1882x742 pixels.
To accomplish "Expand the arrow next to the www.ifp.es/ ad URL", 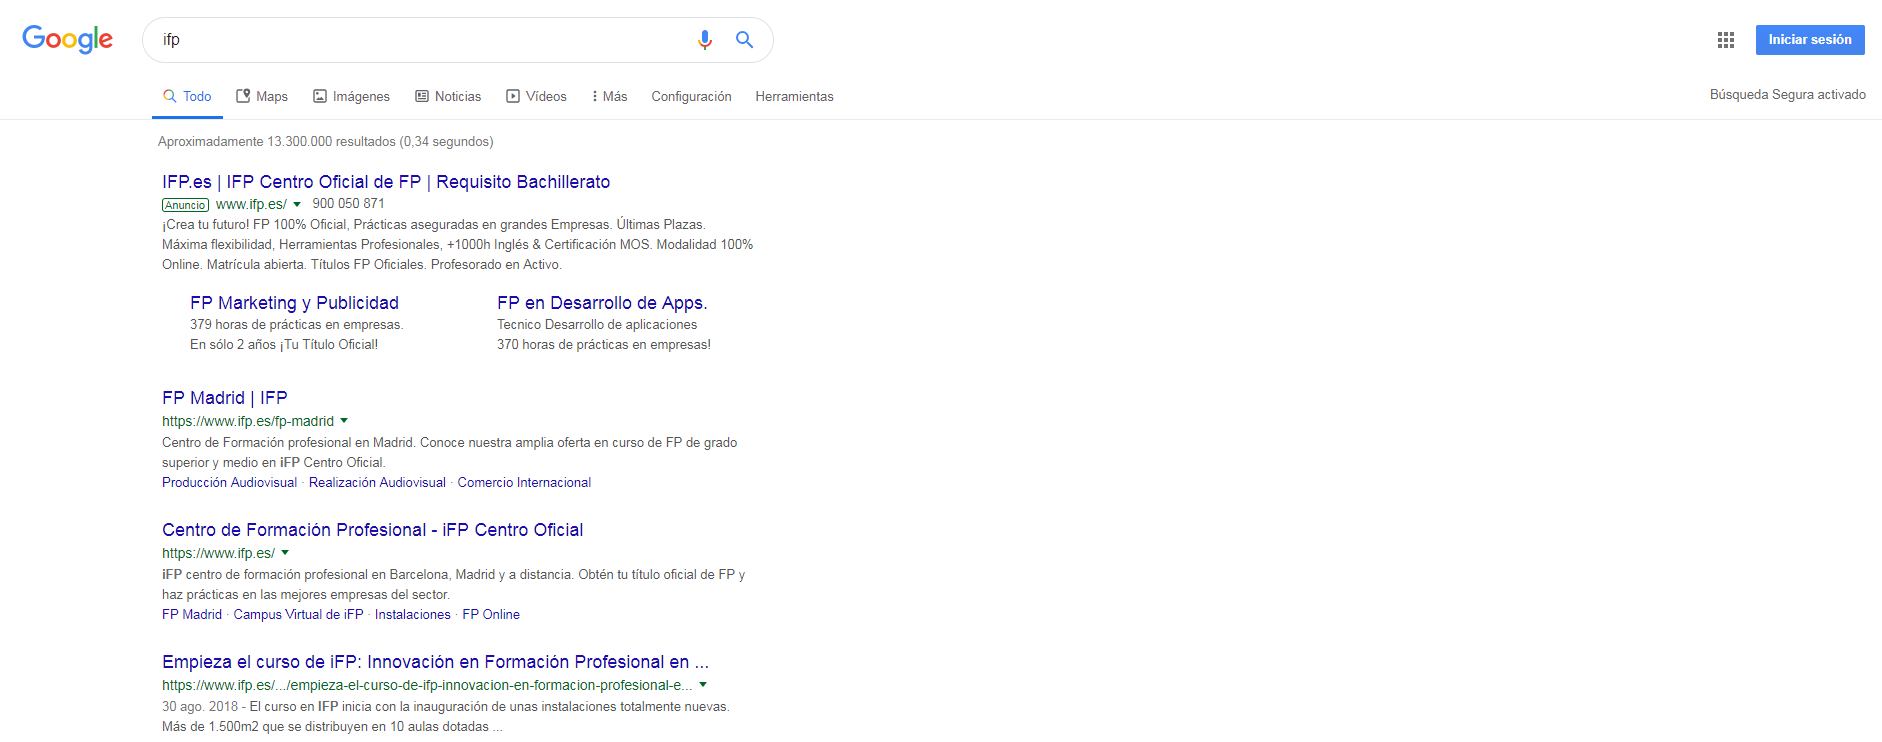I will pyautogui.click(x=297, y=205).
